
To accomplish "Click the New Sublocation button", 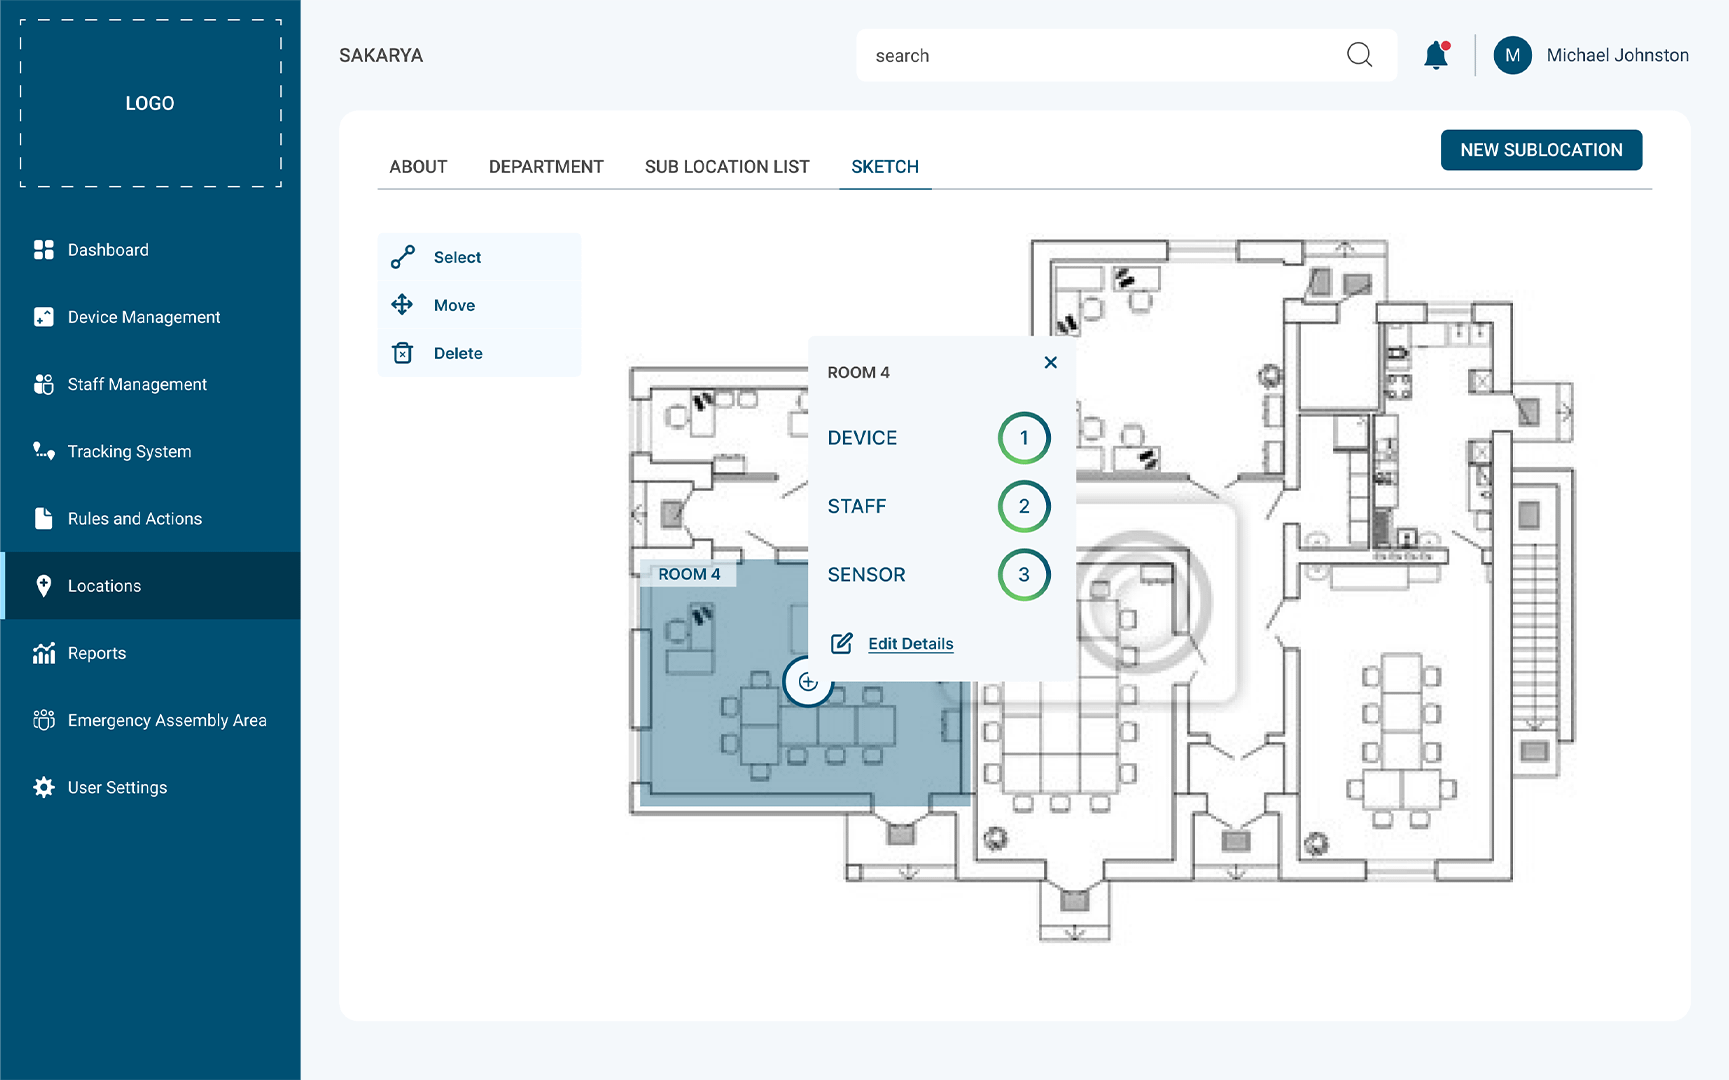I will click(1541, 150).
